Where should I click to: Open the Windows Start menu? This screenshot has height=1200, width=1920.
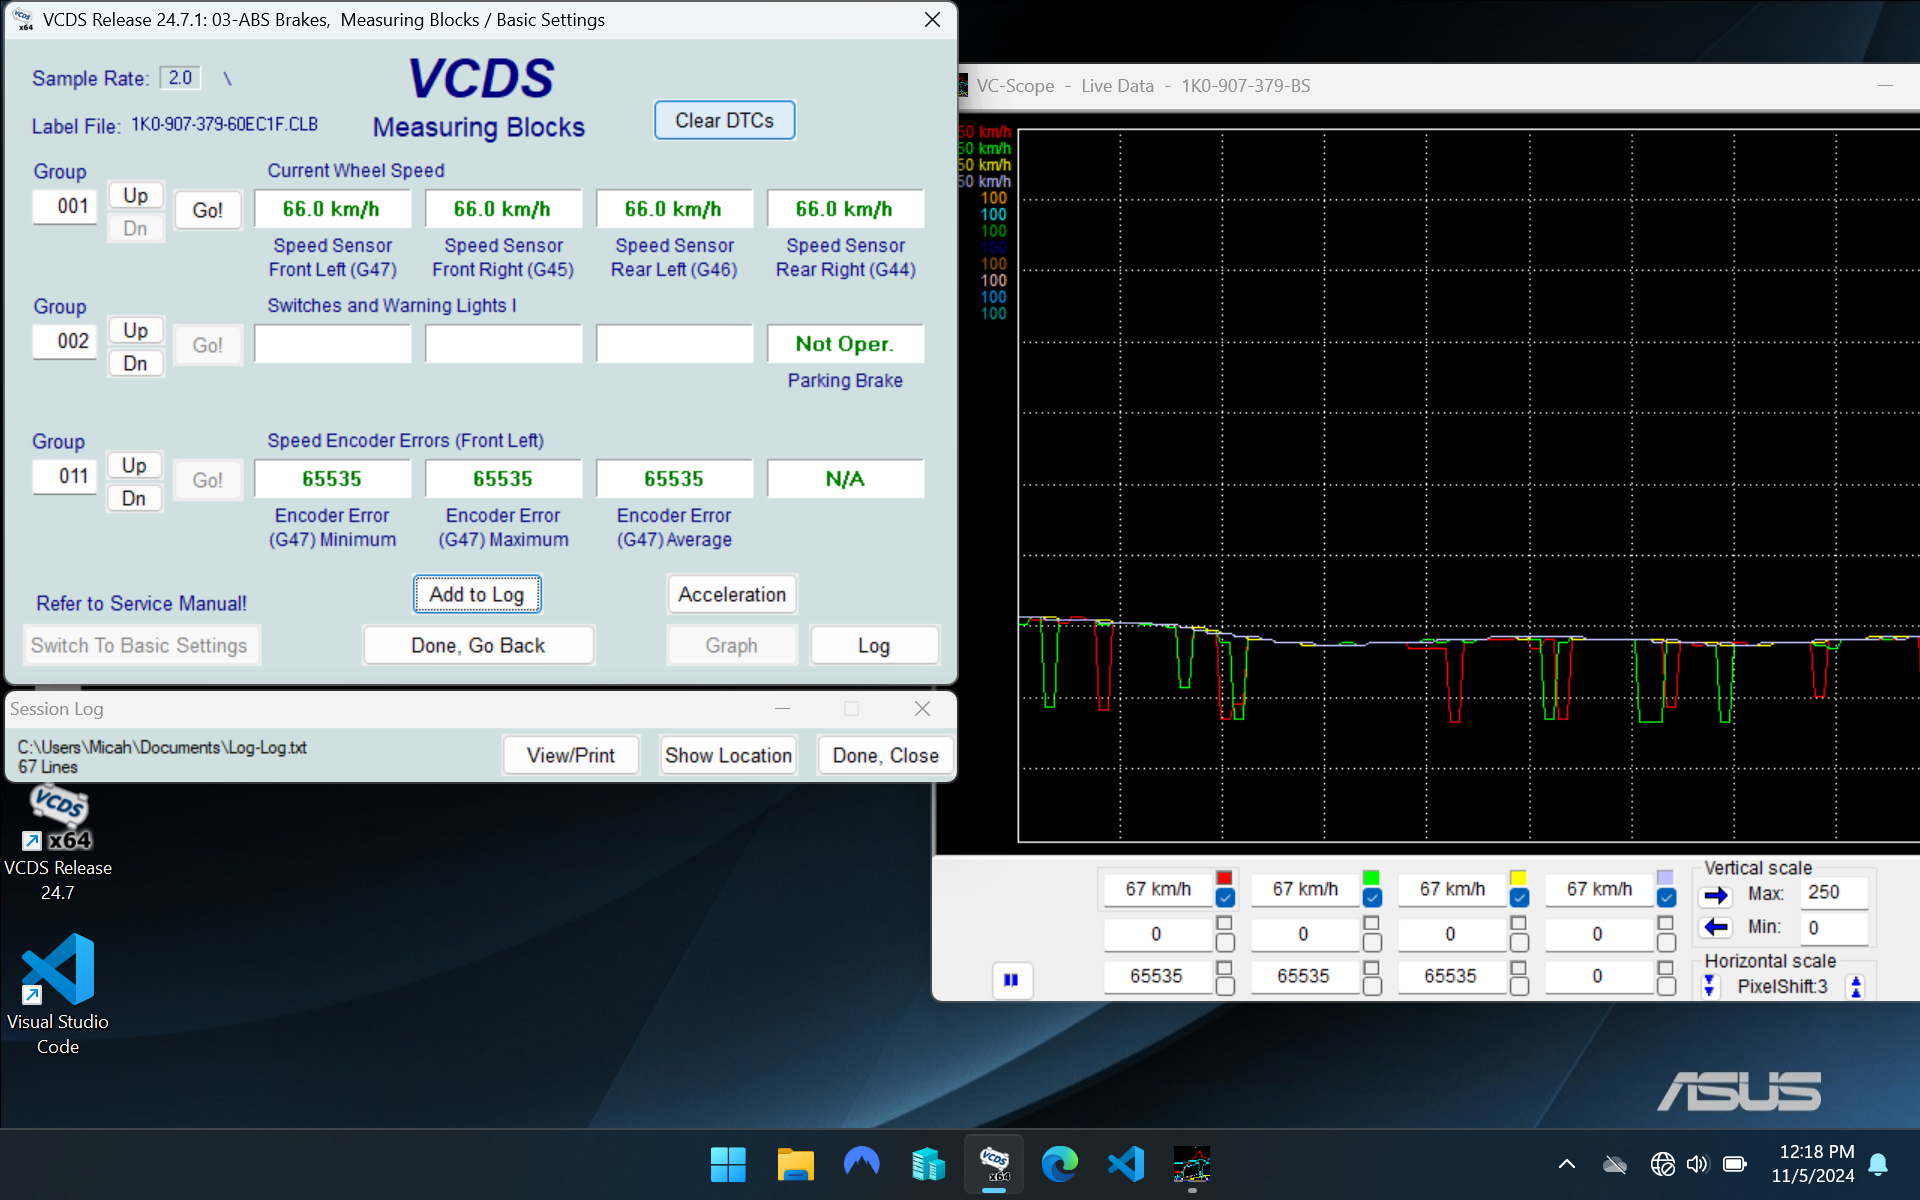[x=728, y=1164]
